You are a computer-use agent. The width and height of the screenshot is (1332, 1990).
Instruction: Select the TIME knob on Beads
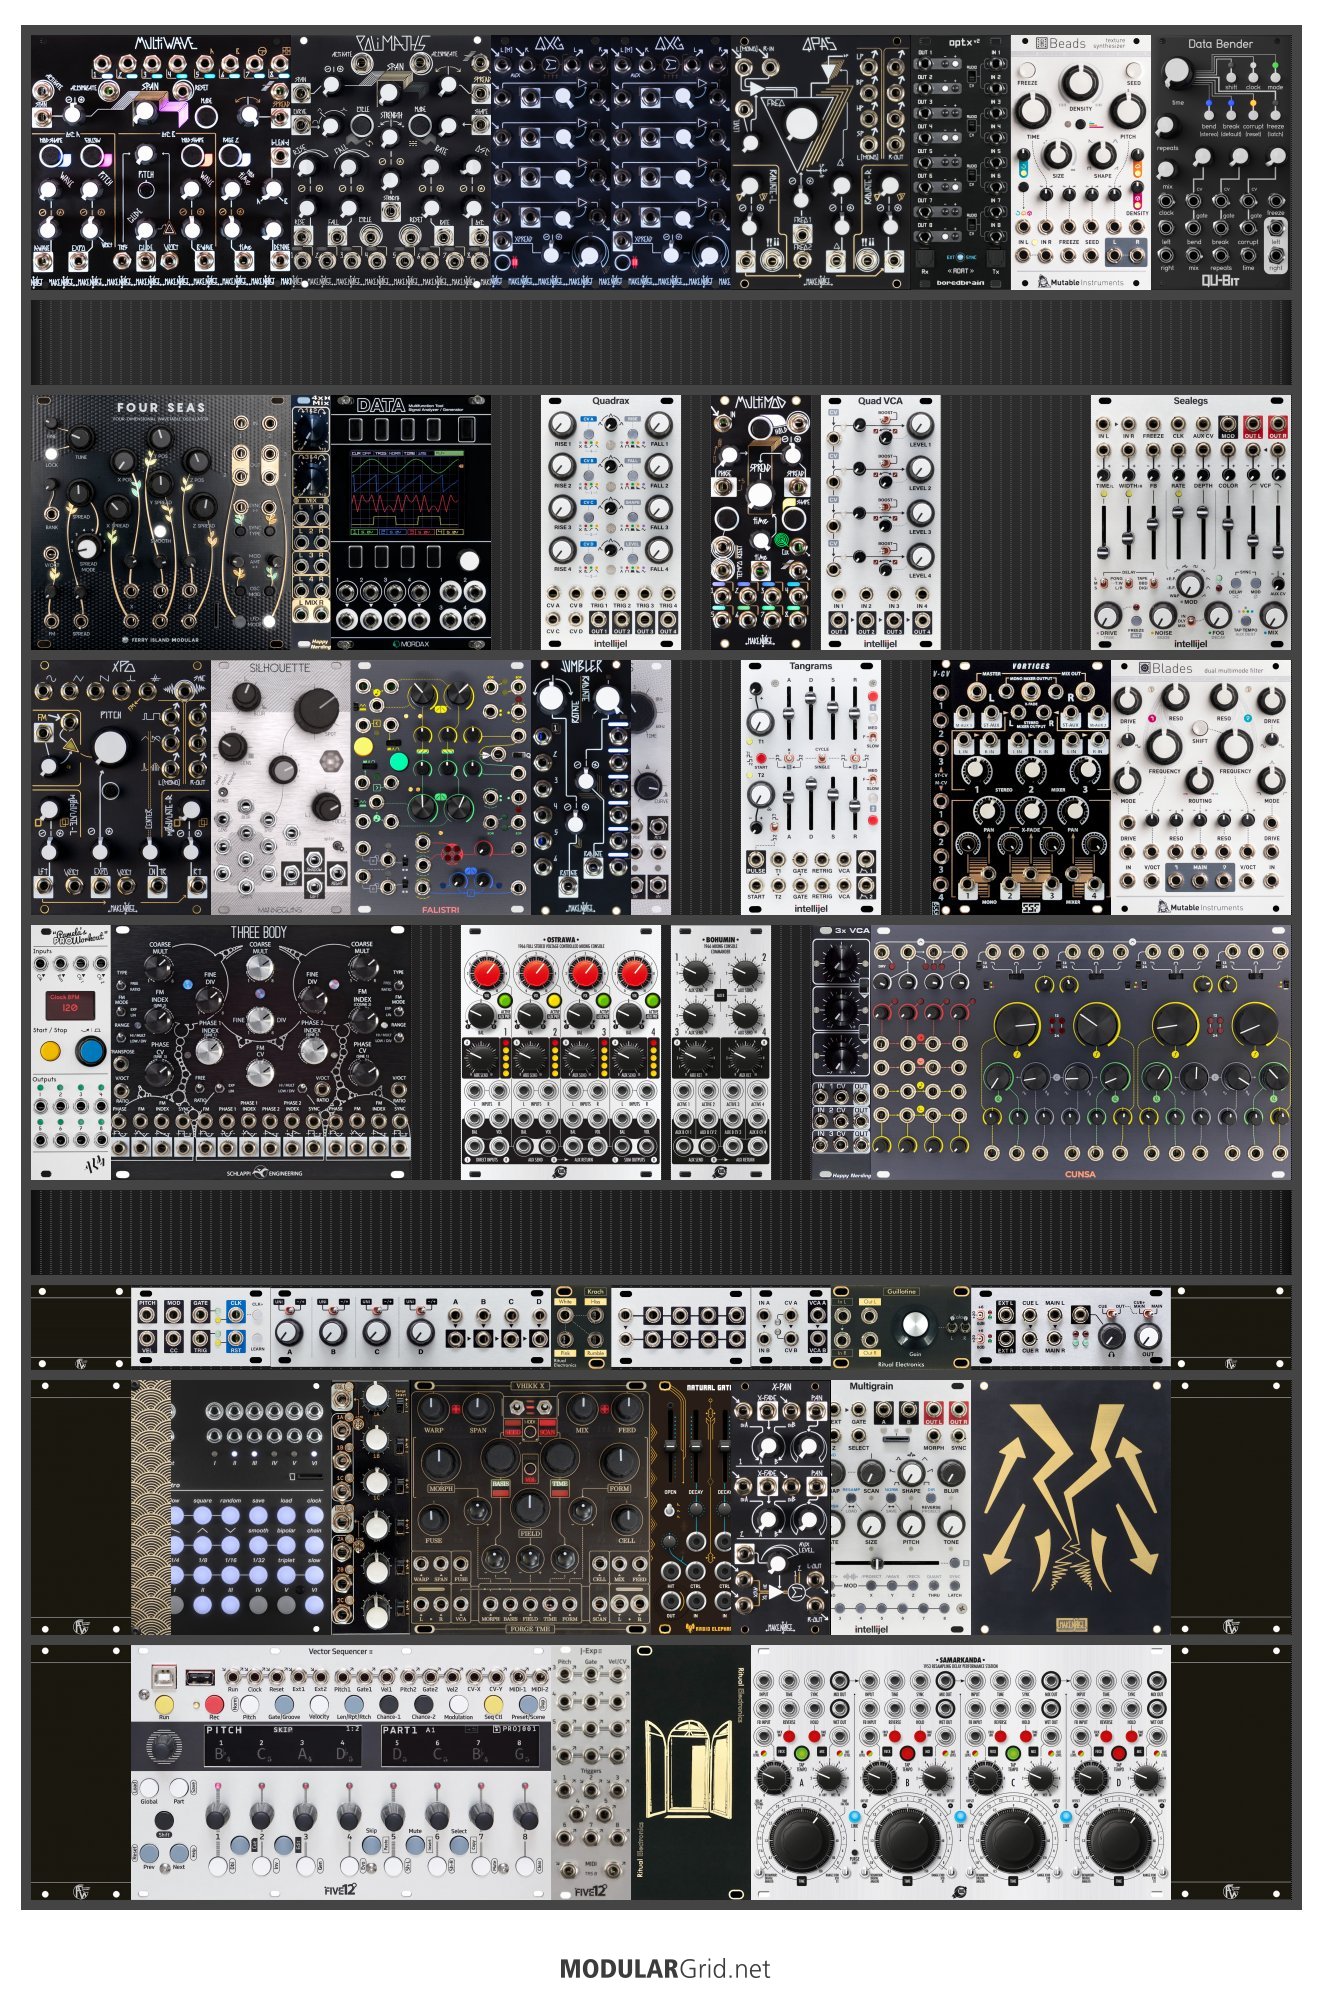(x=1033, y=111)
